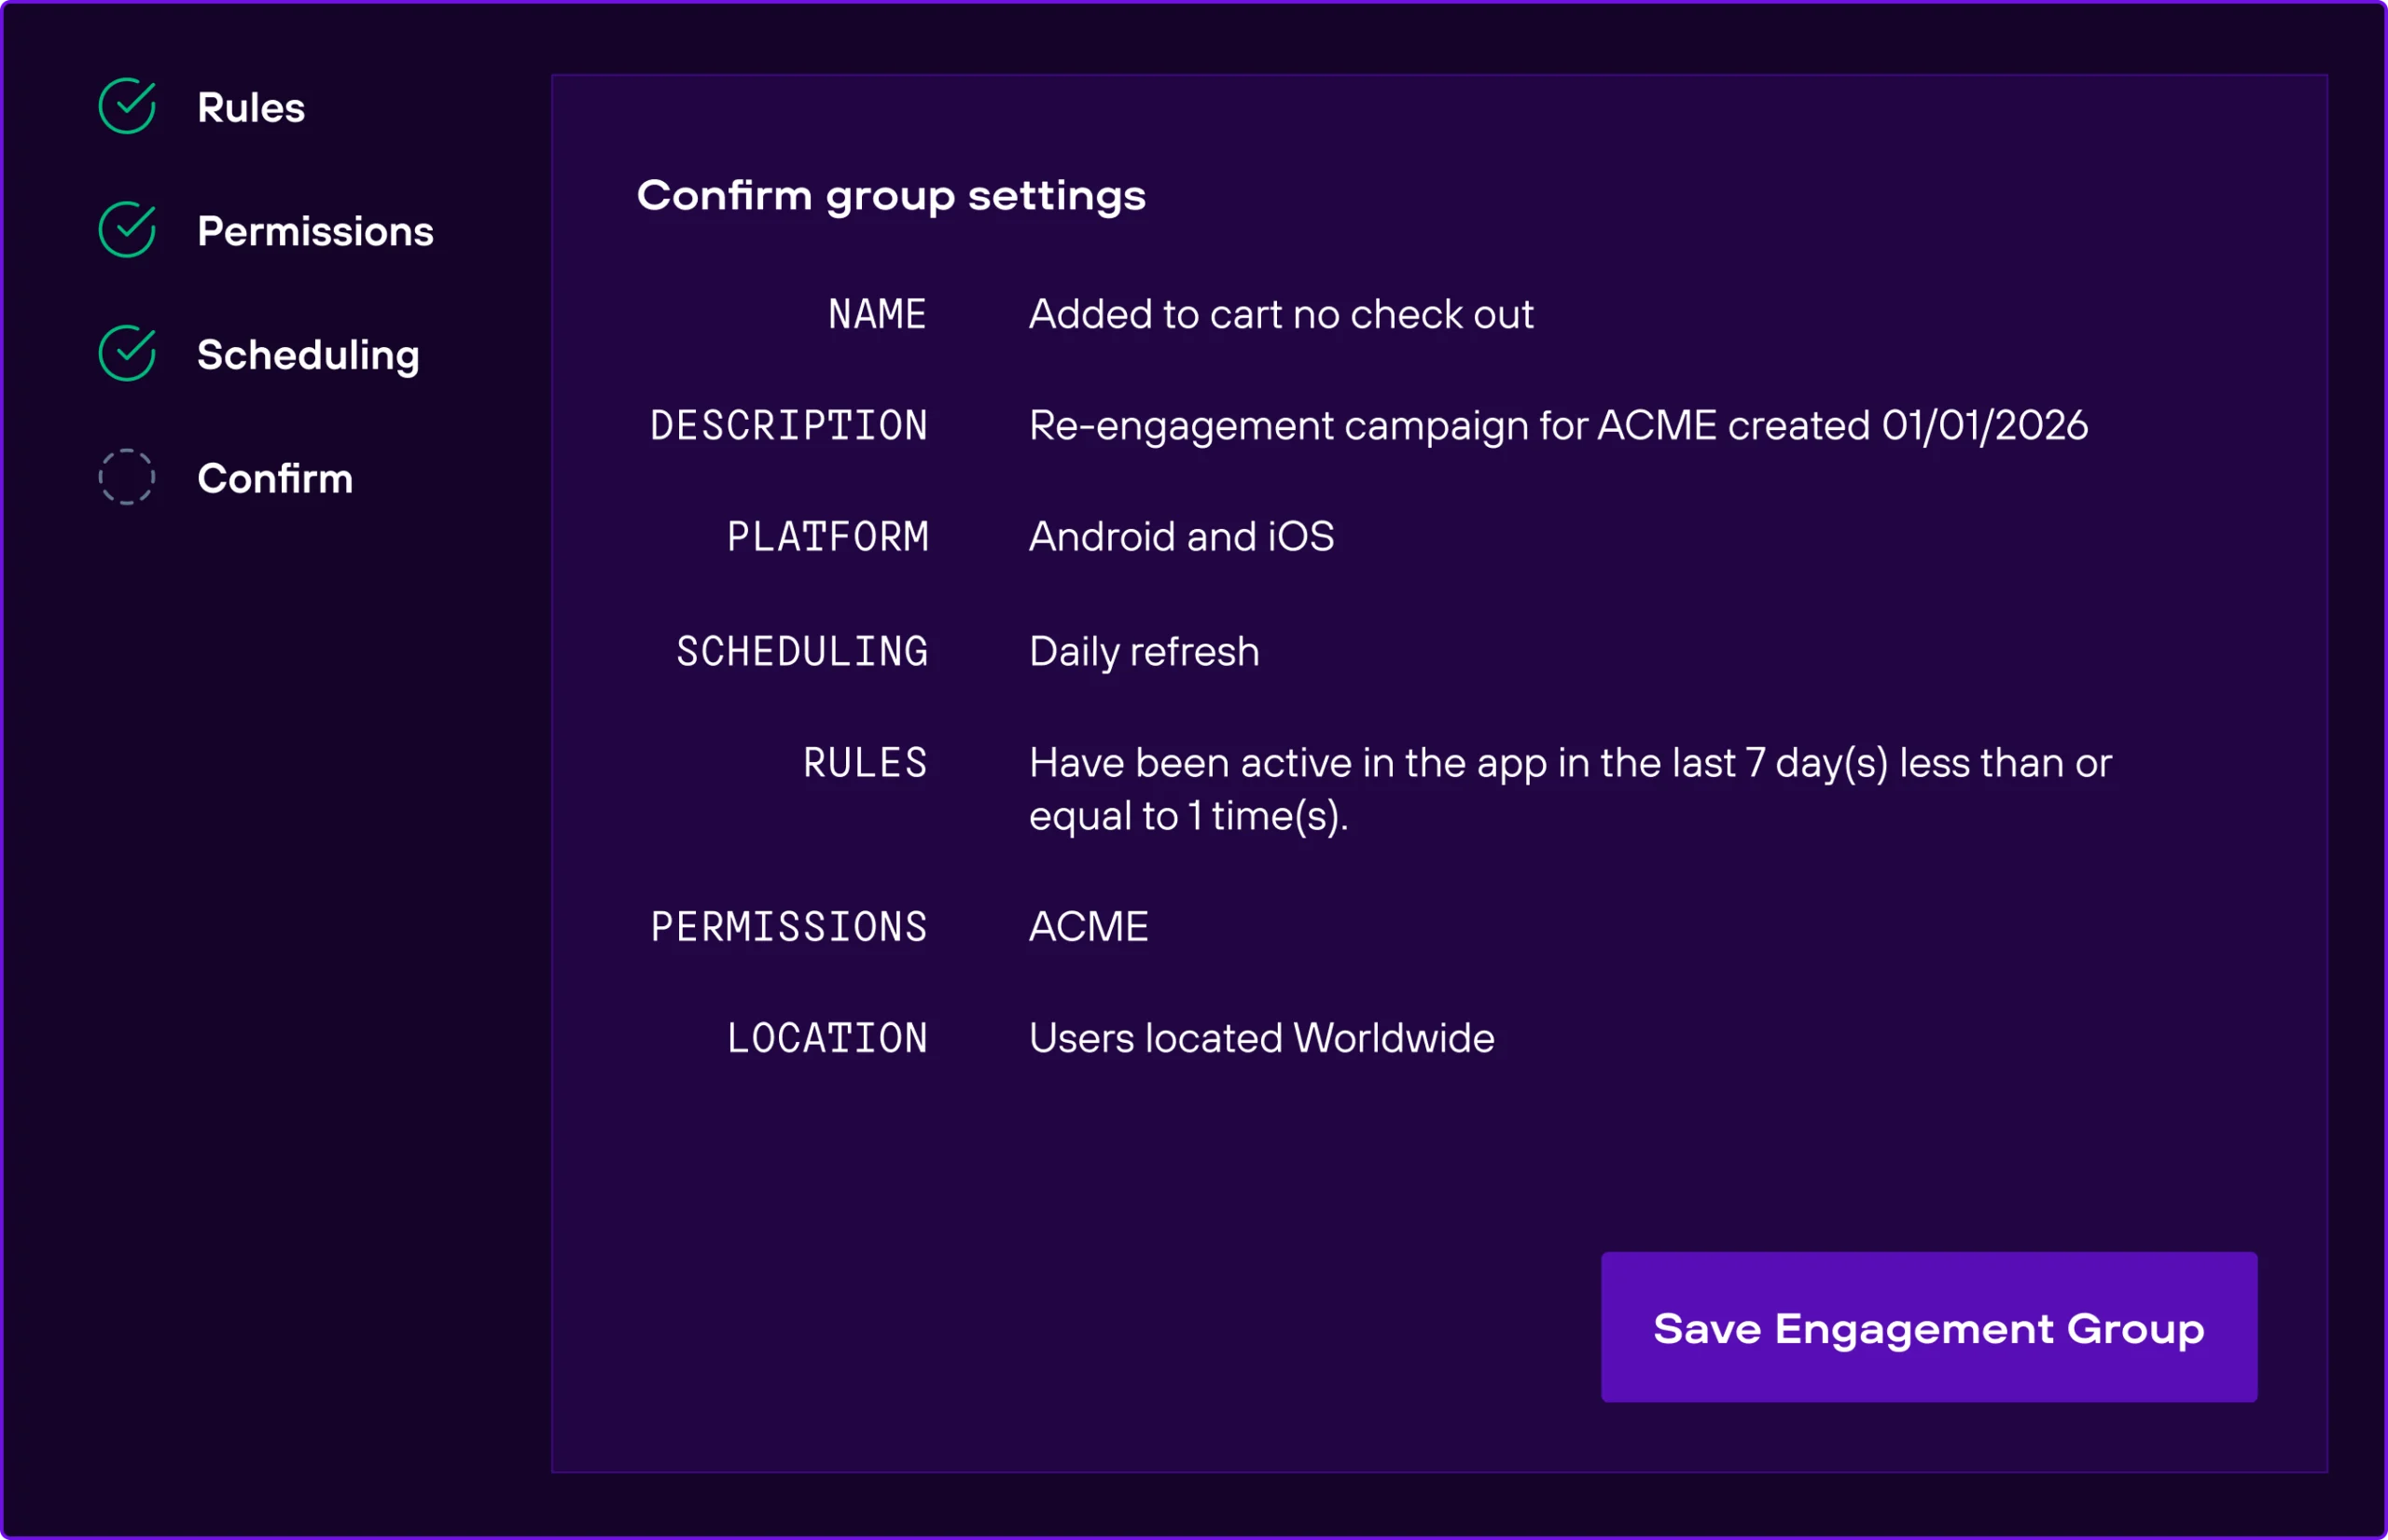Viewport: 2388px width, 1540px height.
Task: Select the Confirm step label in sidebar
Action: point(275,479)
